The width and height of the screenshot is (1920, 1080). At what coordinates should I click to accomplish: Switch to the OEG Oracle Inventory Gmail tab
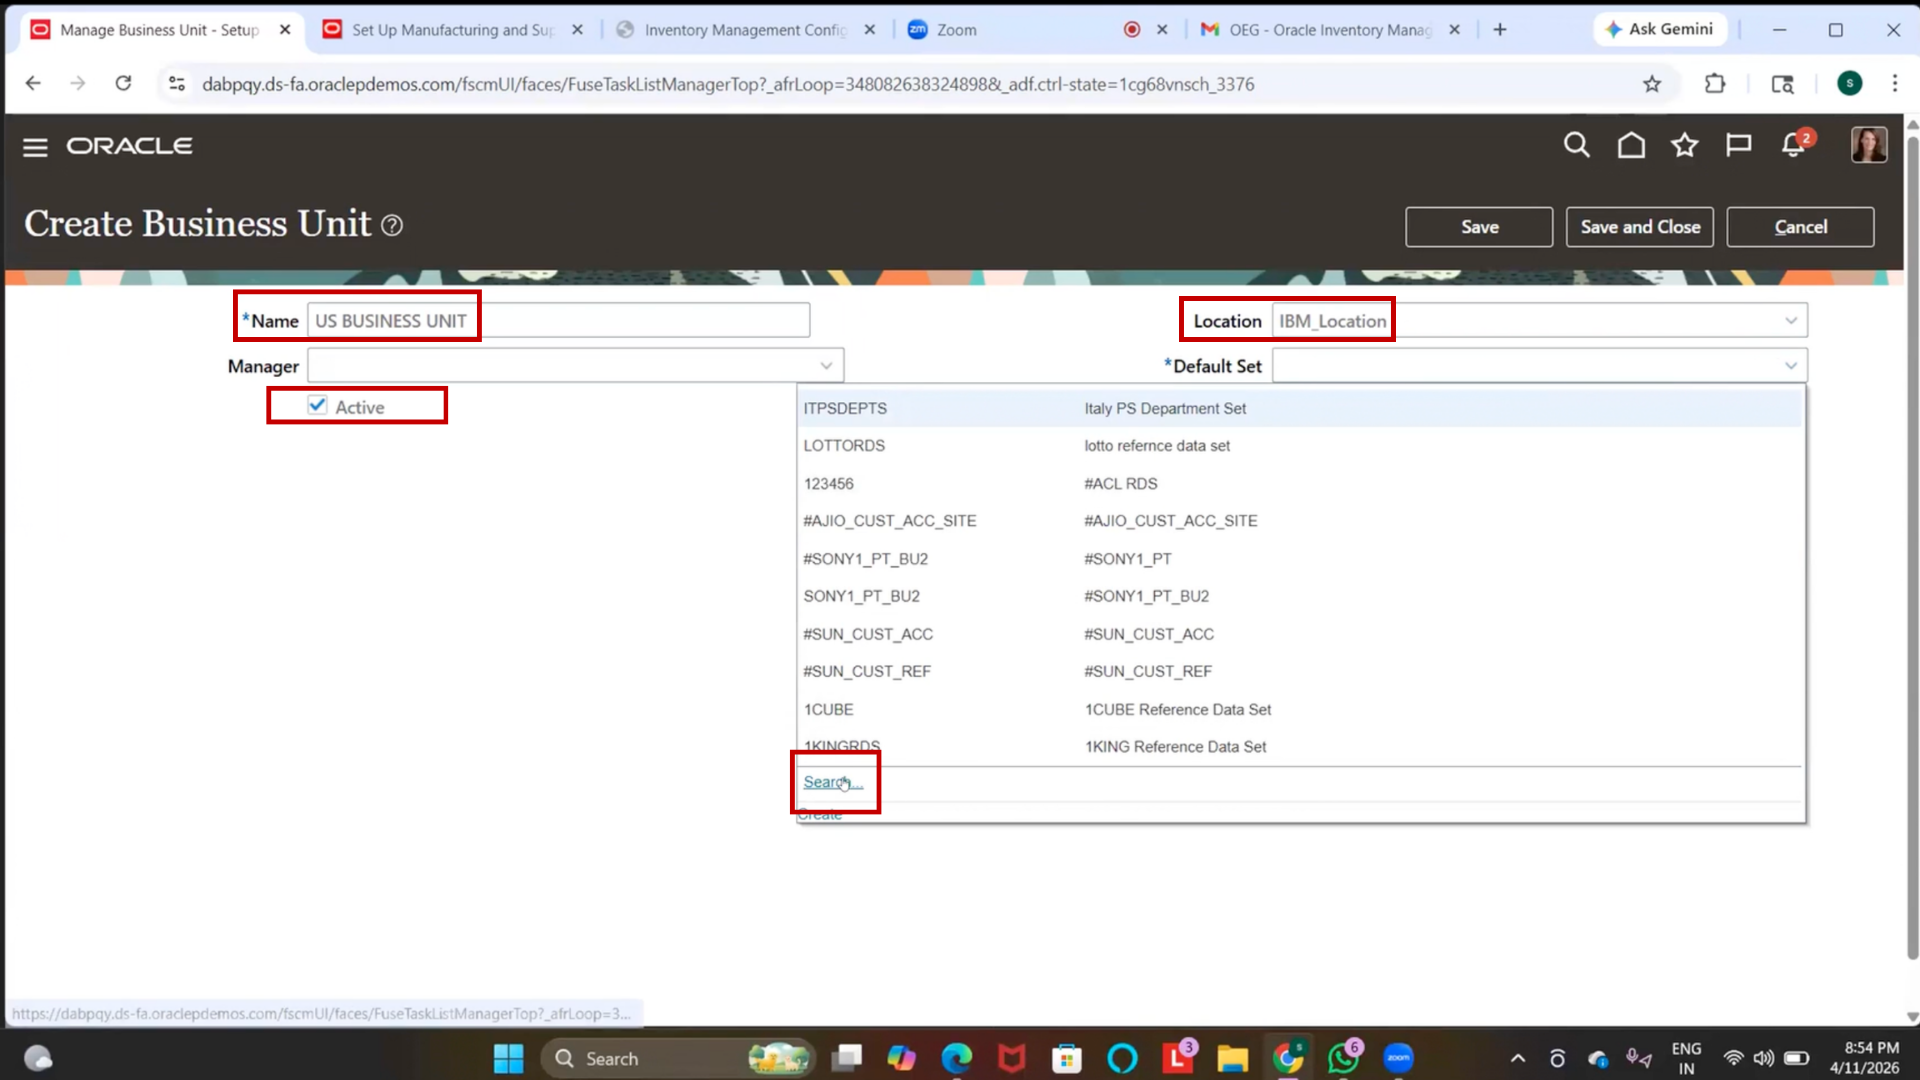1330,30
